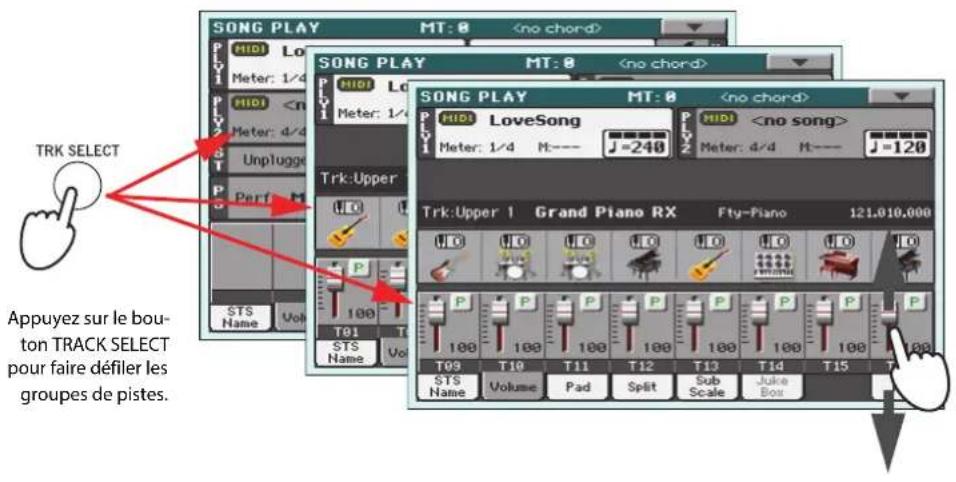Click the T14 track label
The width and height of the screenshot is (956, 482).
[772, 366]
